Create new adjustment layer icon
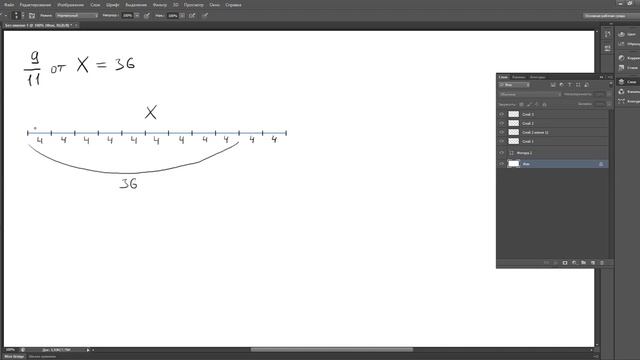This screenshot has height=360, width=640. click(574, 263)
